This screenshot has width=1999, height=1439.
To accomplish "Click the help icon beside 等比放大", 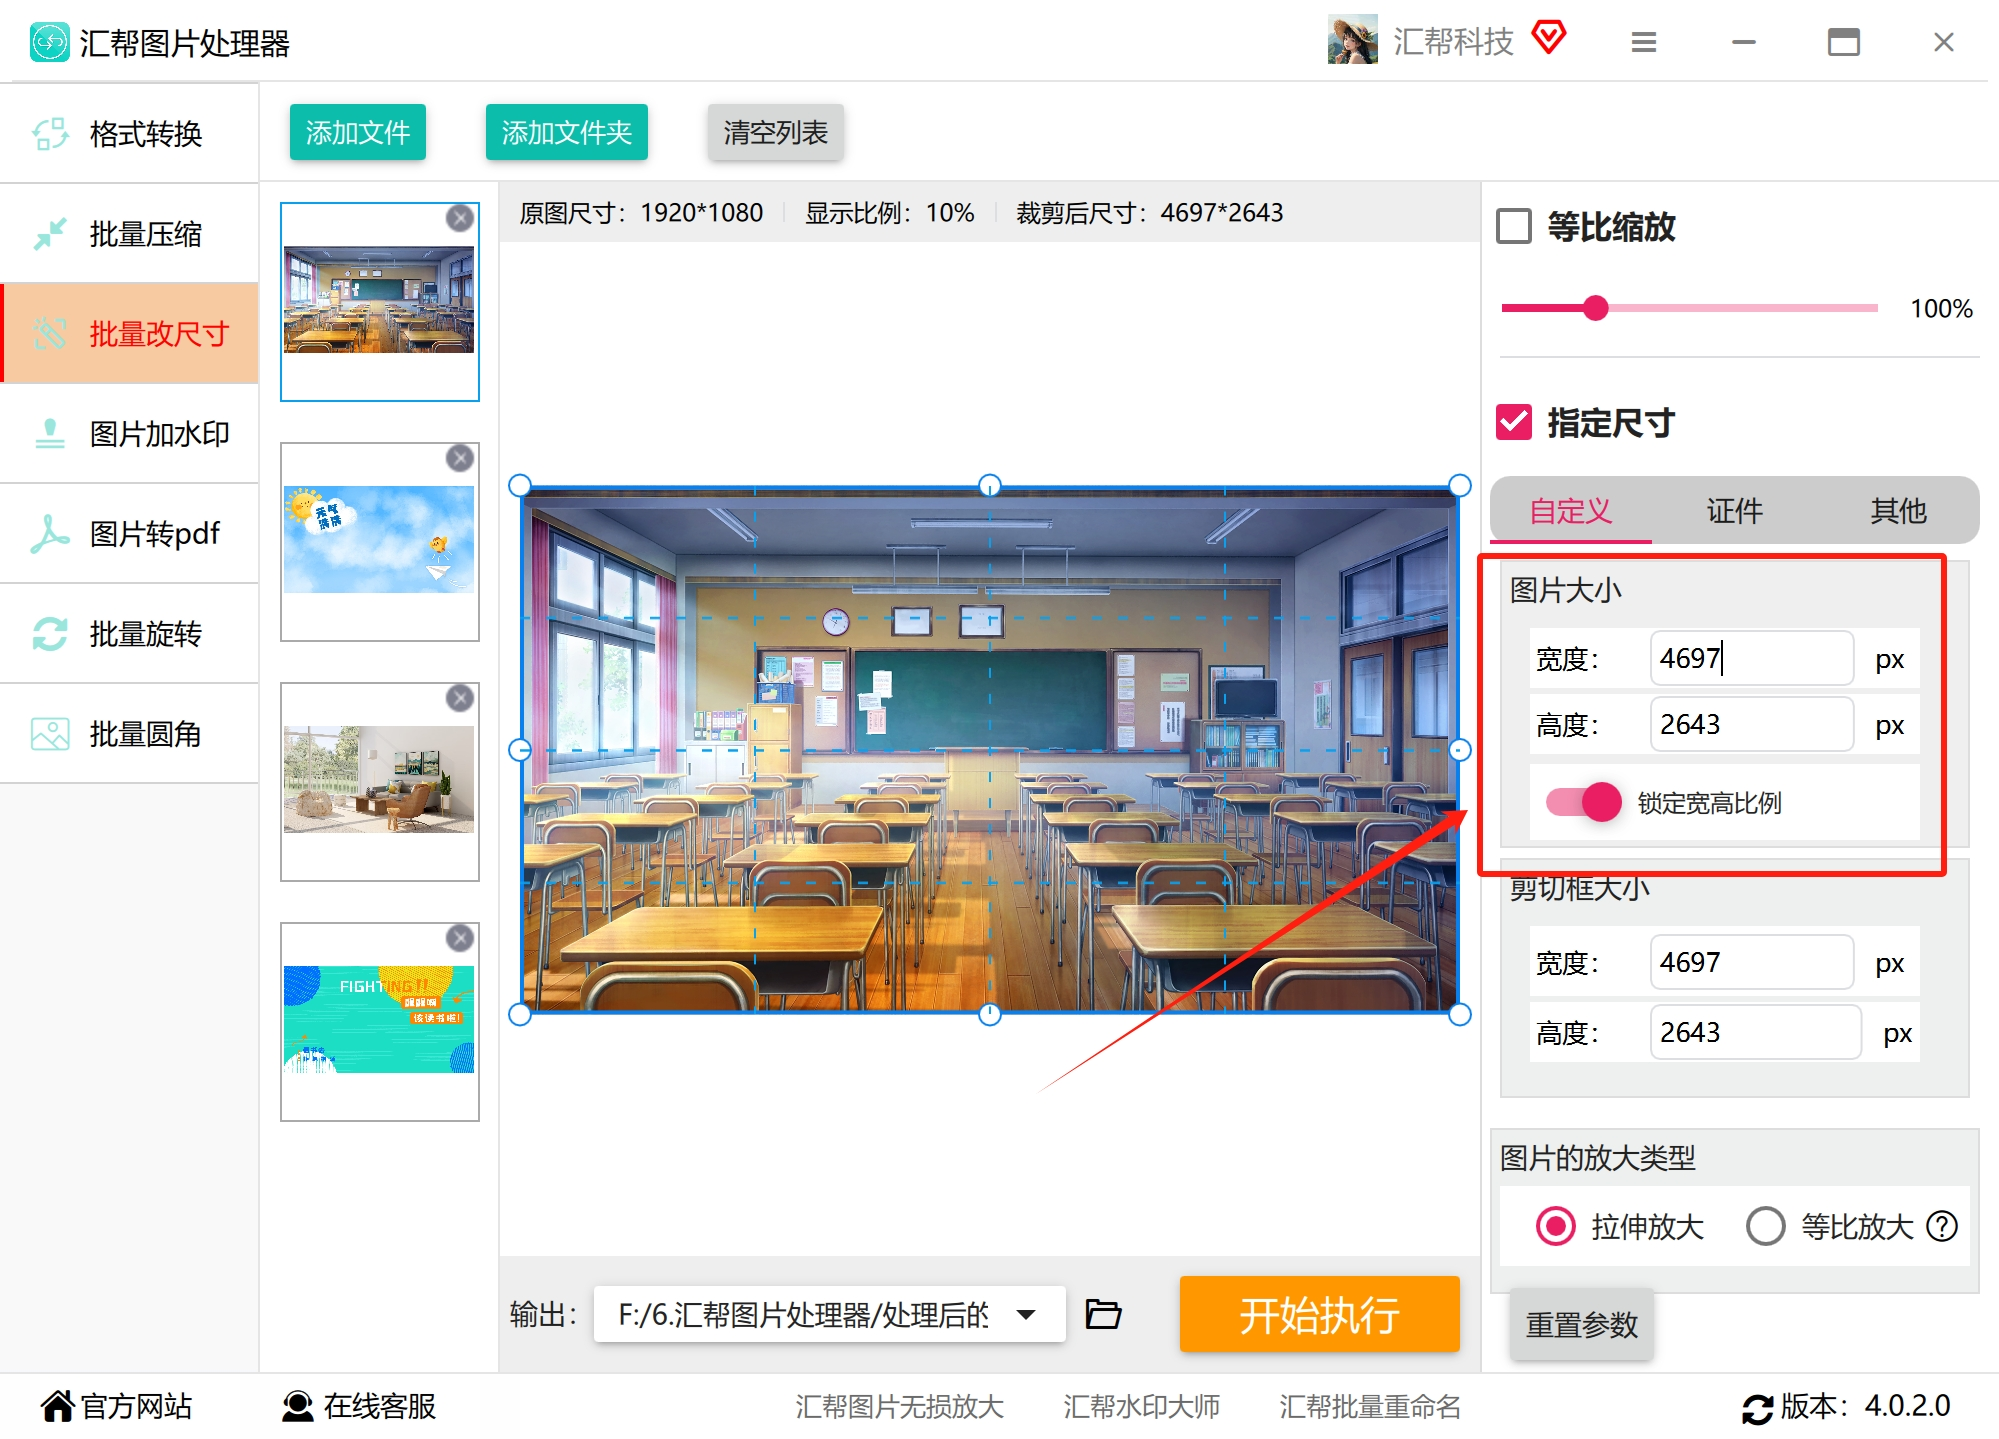I will click(x=1942, y=1226).
